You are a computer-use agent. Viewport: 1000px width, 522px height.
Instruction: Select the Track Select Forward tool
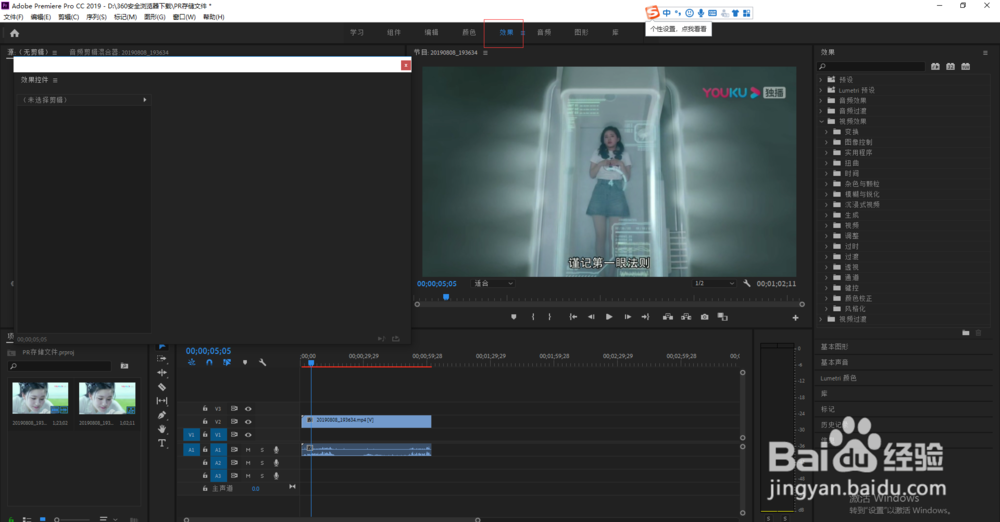click(162, 359)
